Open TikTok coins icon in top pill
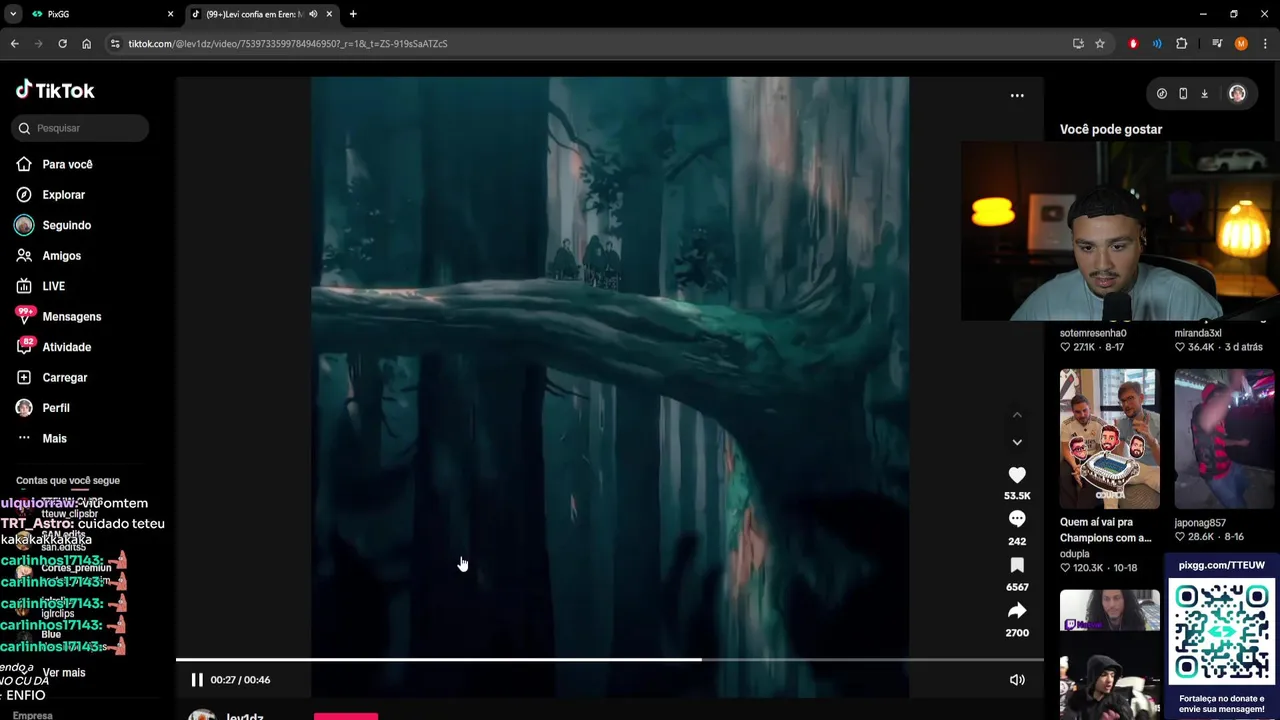The image size is (1280, 720). [x=1161, y=94]
